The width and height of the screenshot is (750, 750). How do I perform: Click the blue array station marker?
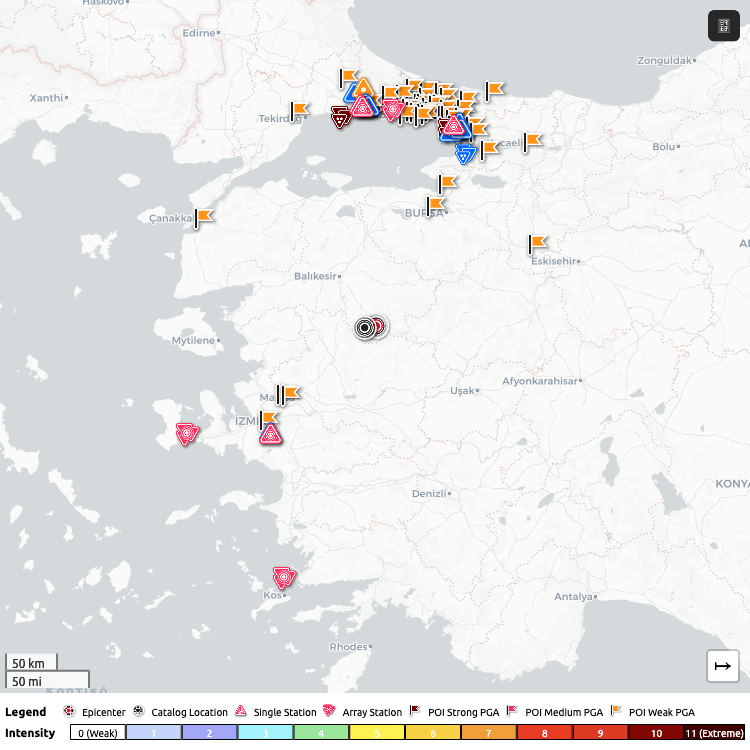pos(465,153)
